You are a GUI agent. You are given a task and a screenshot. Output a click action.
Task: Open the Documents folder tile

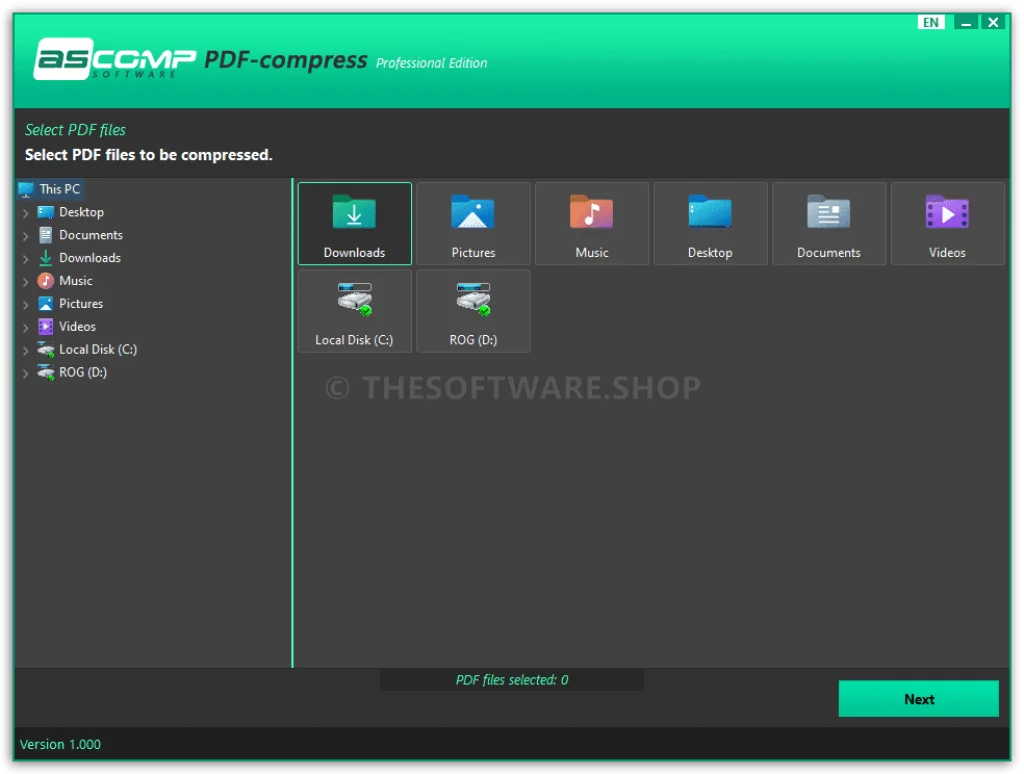pos(829,223)
